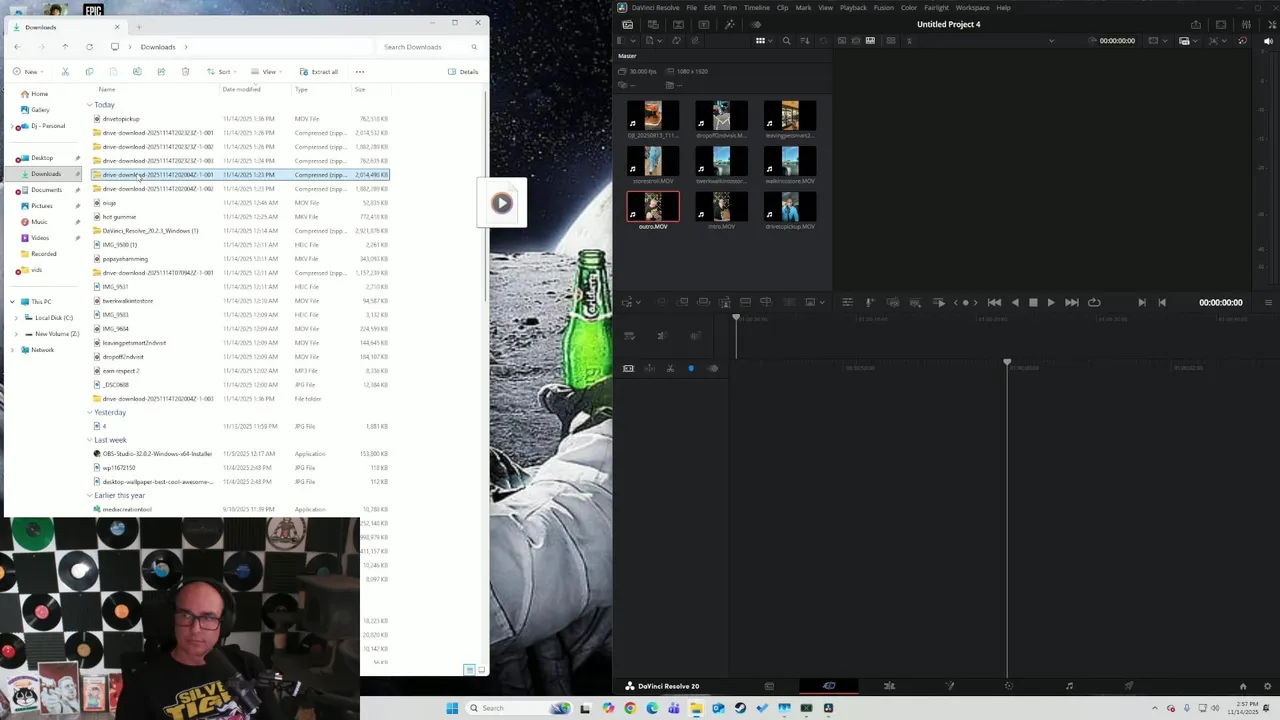The height and width of the screenshot is (720, 1280).
Task: Toggle Details pane button
Action: (x=463, y=72)
